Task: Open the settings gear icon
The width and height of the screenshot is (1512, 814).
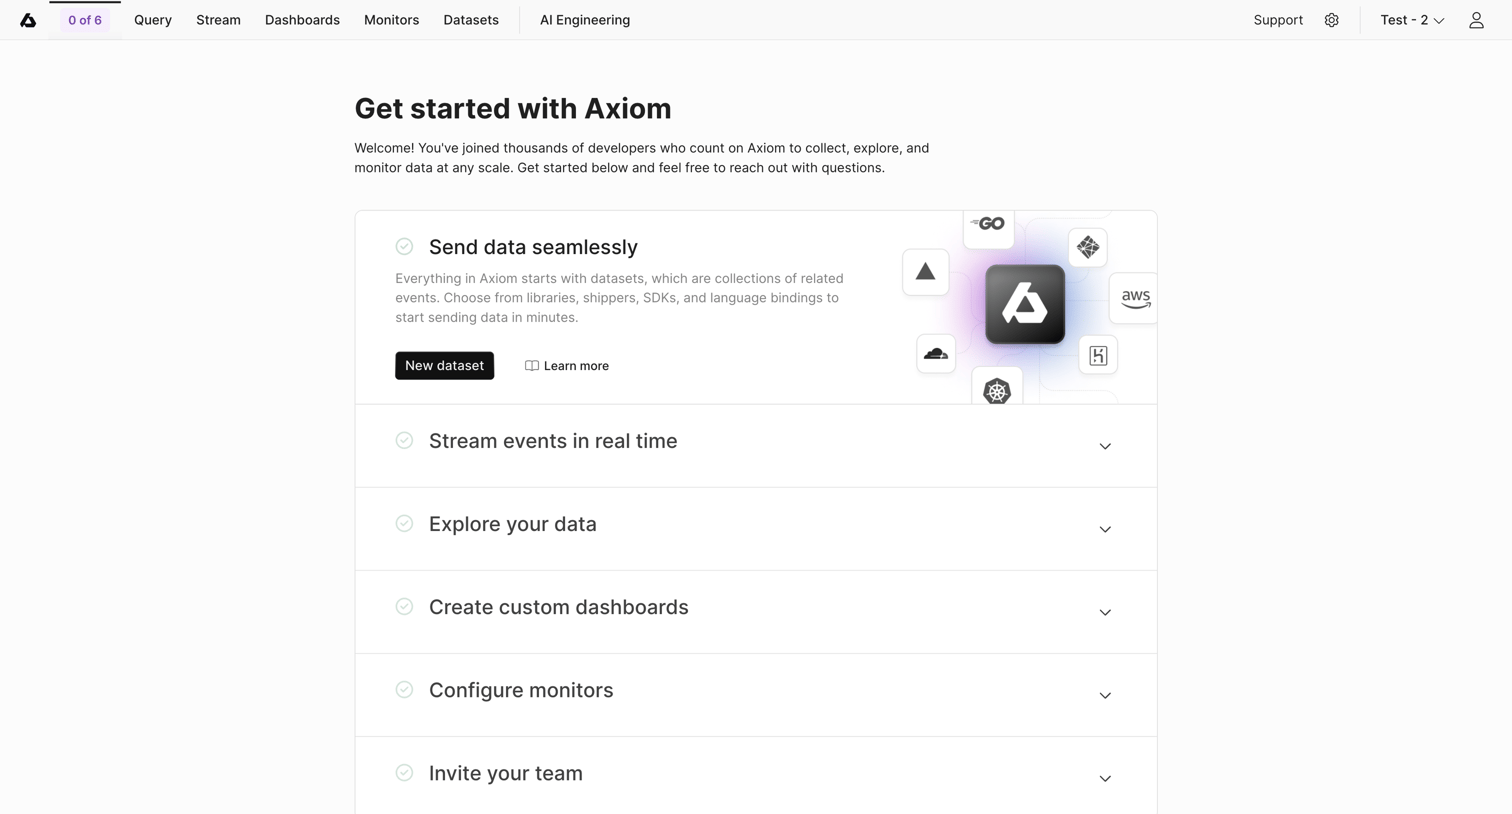Action: pyautogui.click(x=1331, y=20)
